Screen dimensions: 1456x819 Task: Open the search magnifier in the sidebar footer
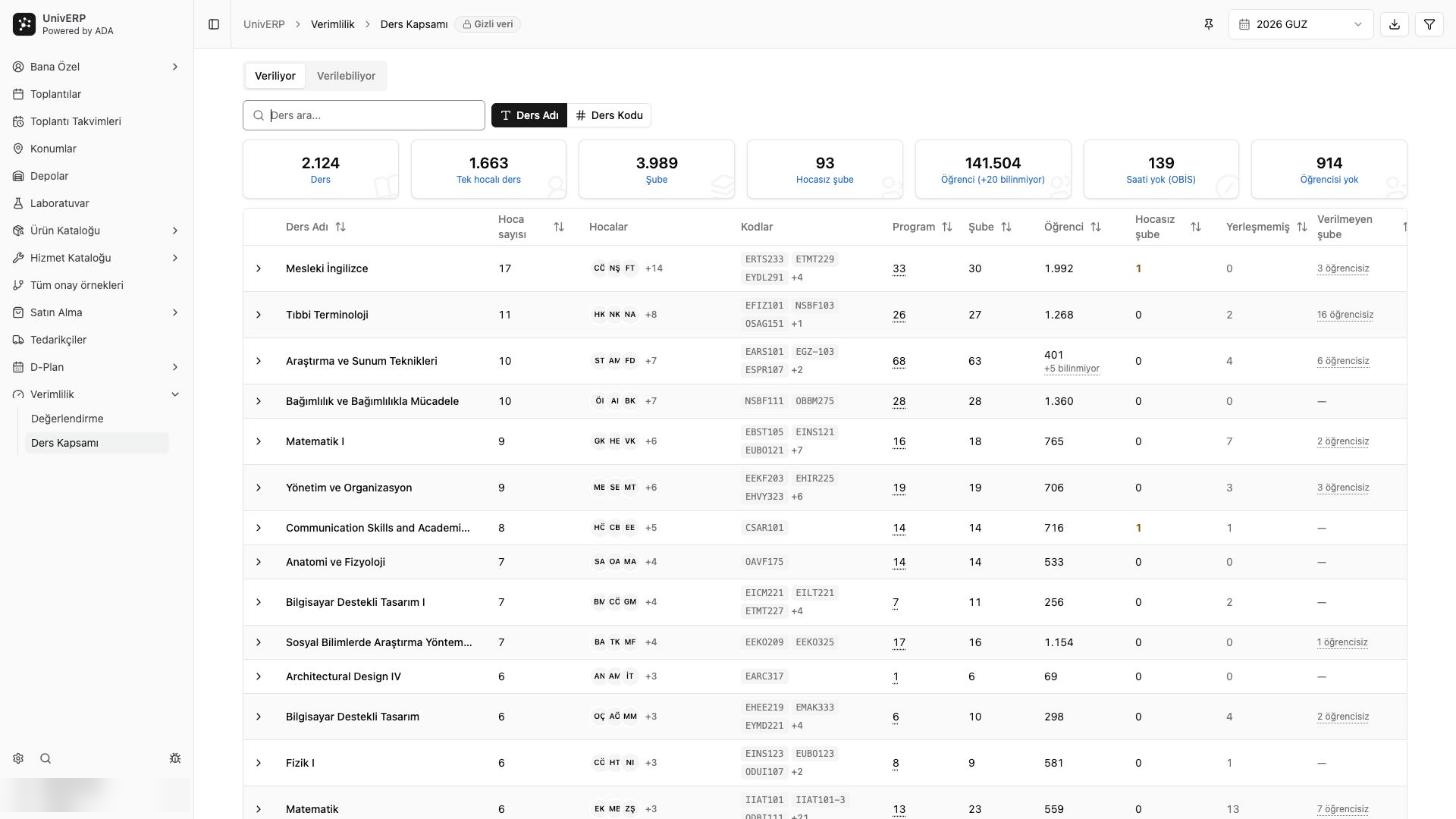[x=45, y=759]
